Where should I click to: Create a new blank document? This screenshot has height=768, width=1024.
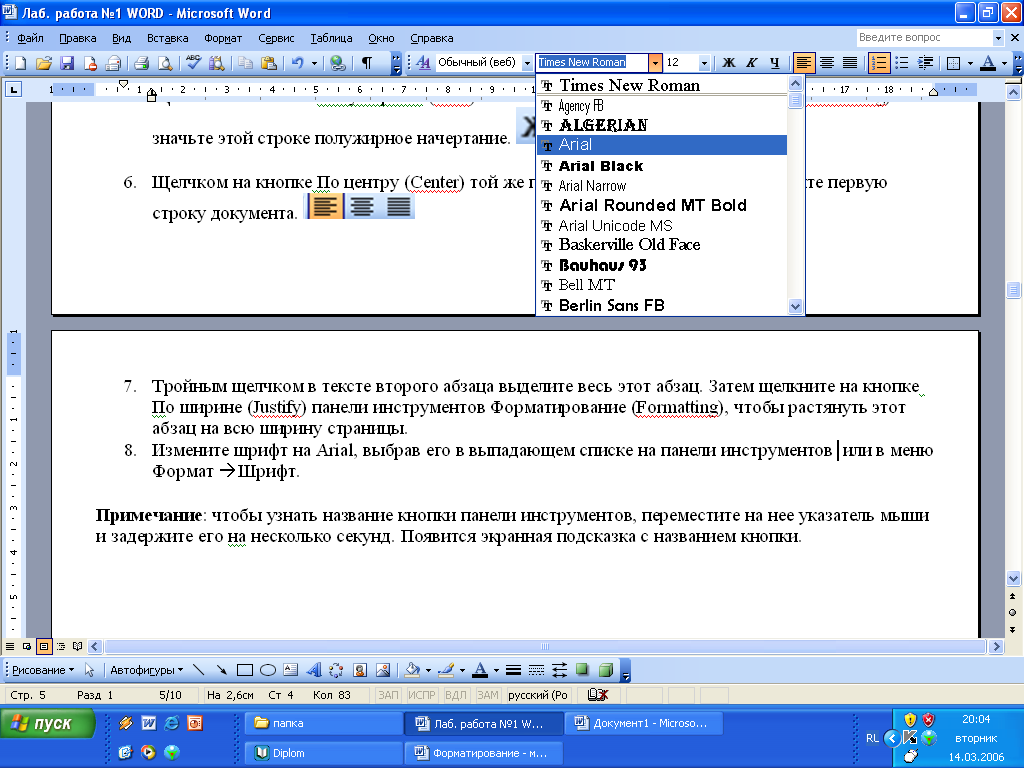point(20,63)
